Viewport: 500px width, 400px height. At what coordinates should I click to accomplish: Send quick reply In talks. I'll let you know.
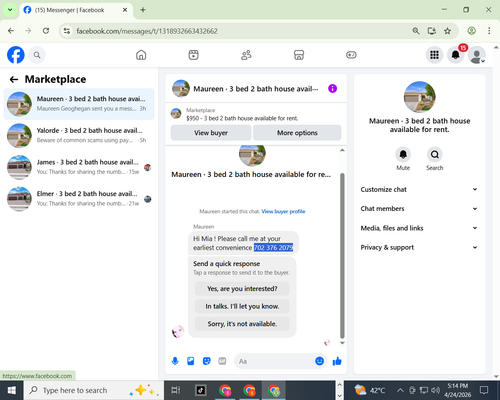[242, 306]
